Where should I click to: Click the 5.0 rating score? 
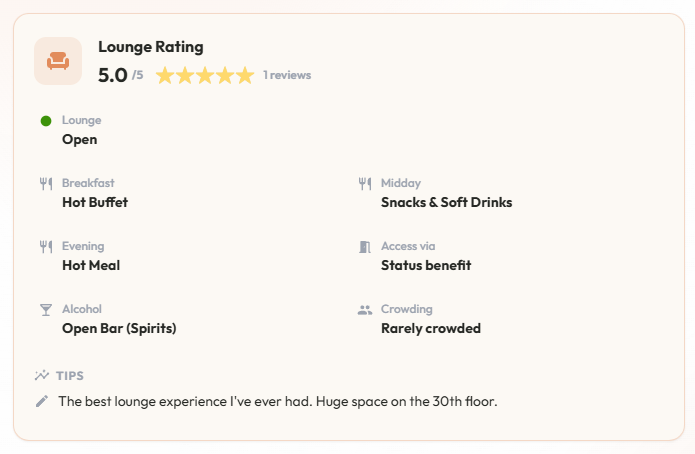[x=113, y=75]
